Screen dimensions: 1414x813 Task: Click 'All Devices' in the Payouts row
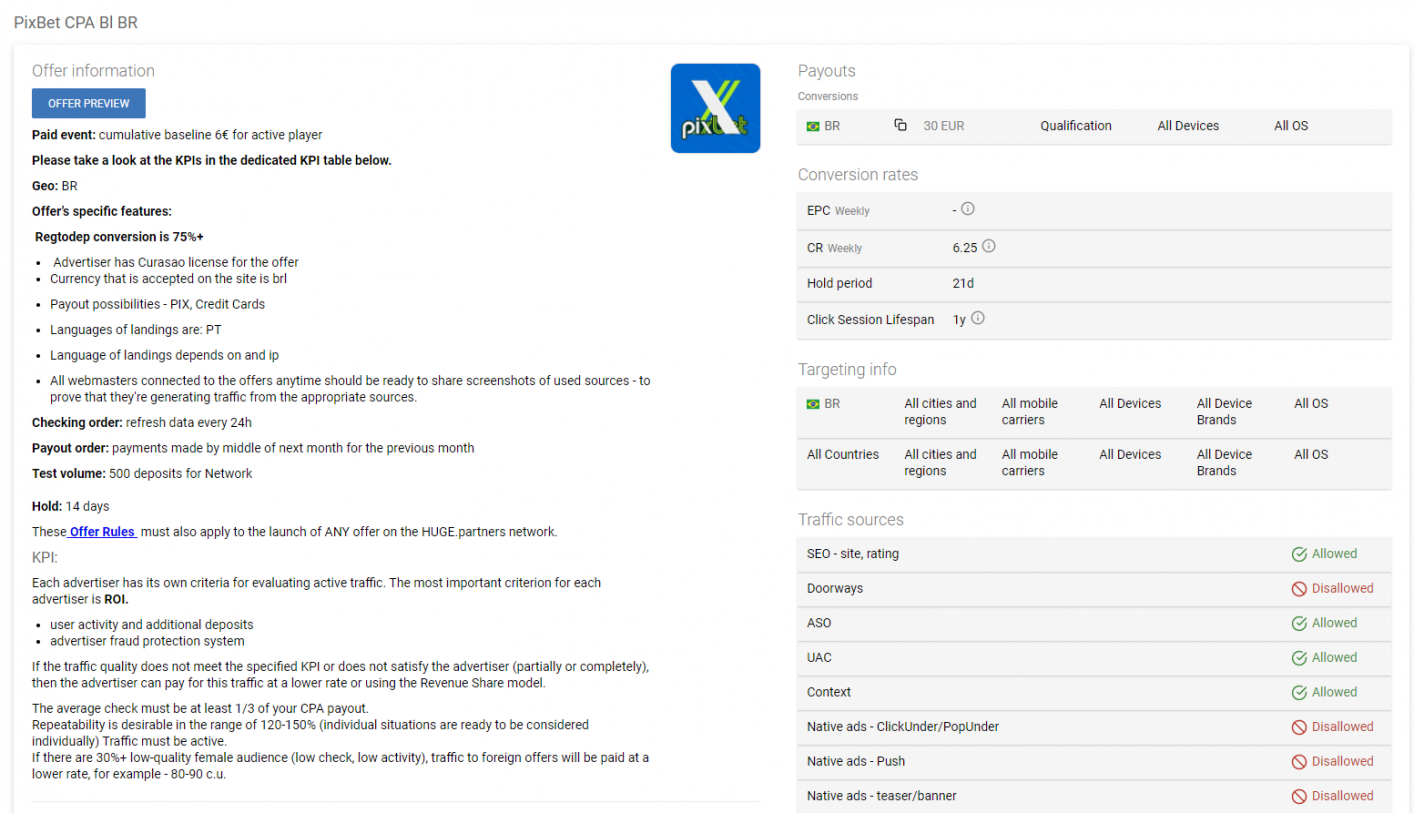tap(1188, 126)
